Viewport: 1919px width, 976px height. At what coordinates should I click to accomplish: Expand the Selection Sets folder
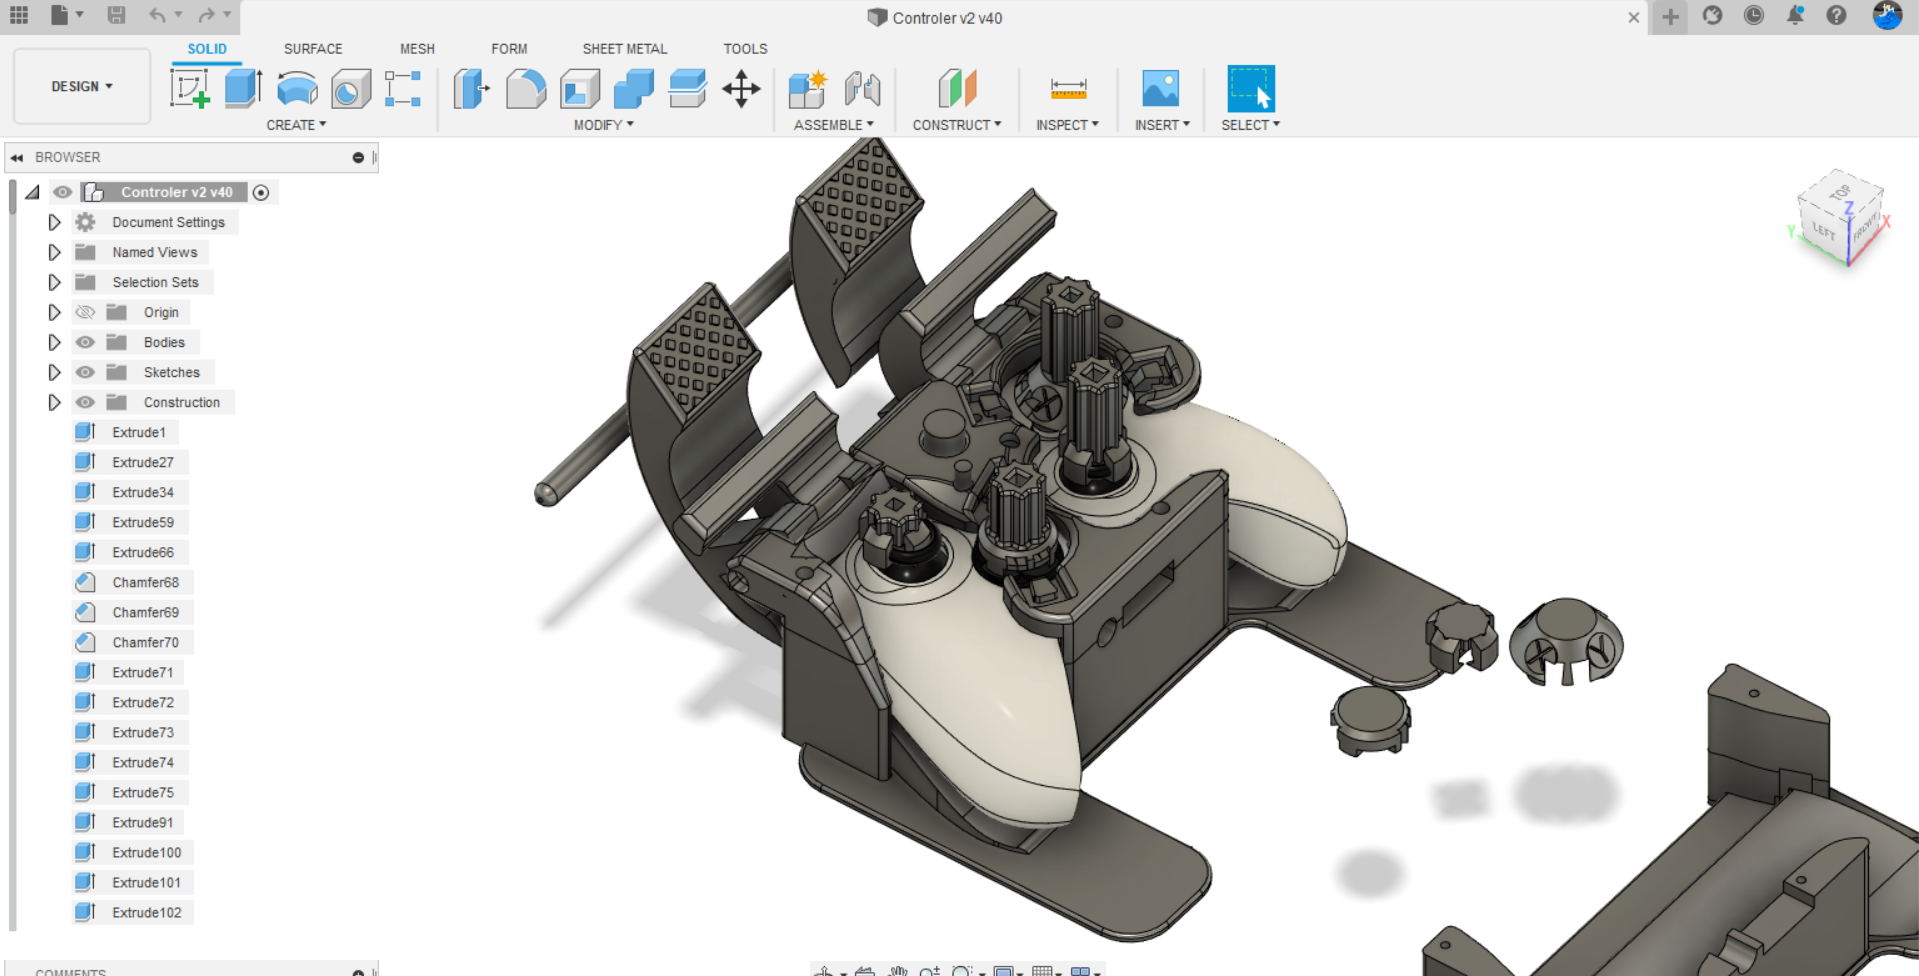(54, 282)
